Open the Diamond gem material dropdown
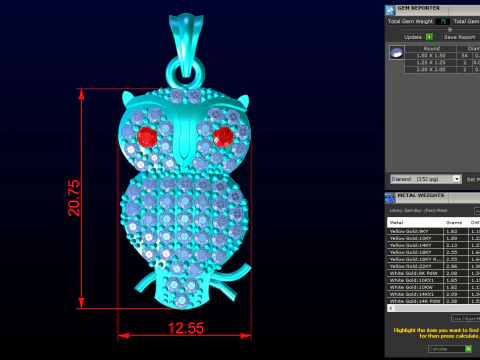 (426, 179)
